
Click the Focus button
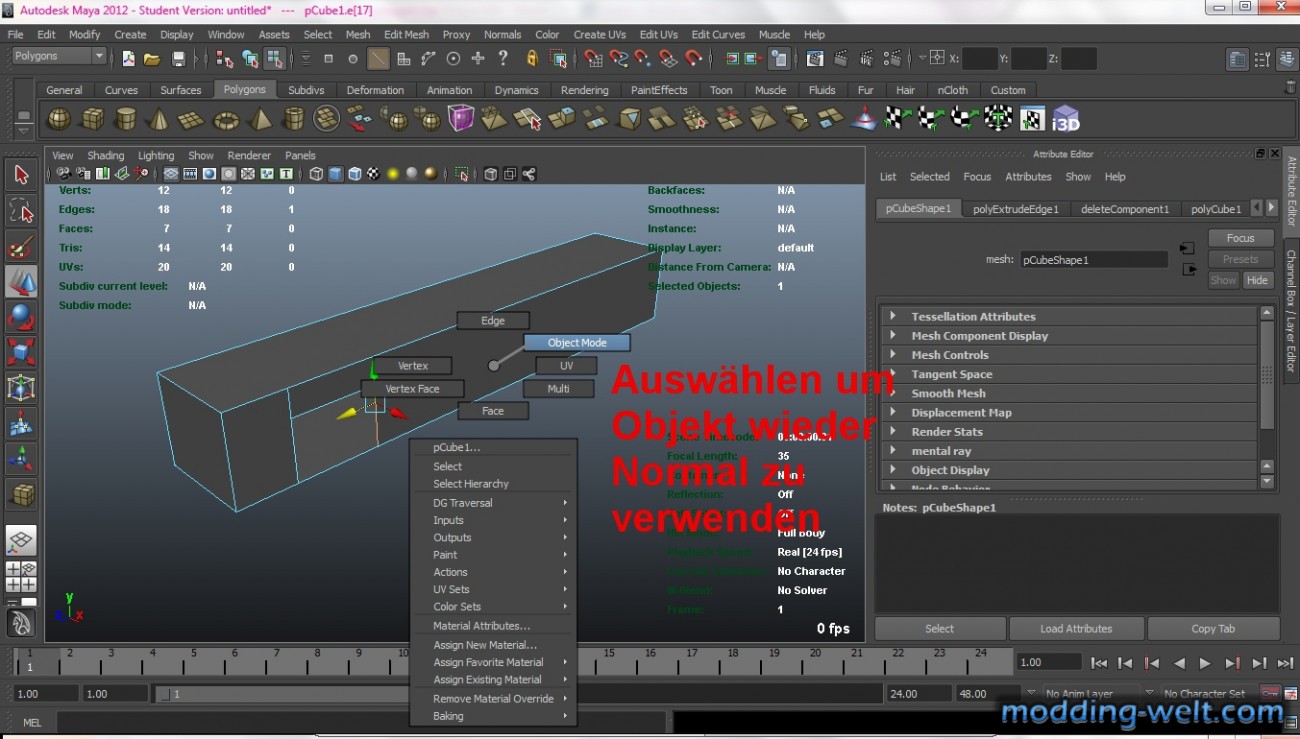[x=1240, y=238]
